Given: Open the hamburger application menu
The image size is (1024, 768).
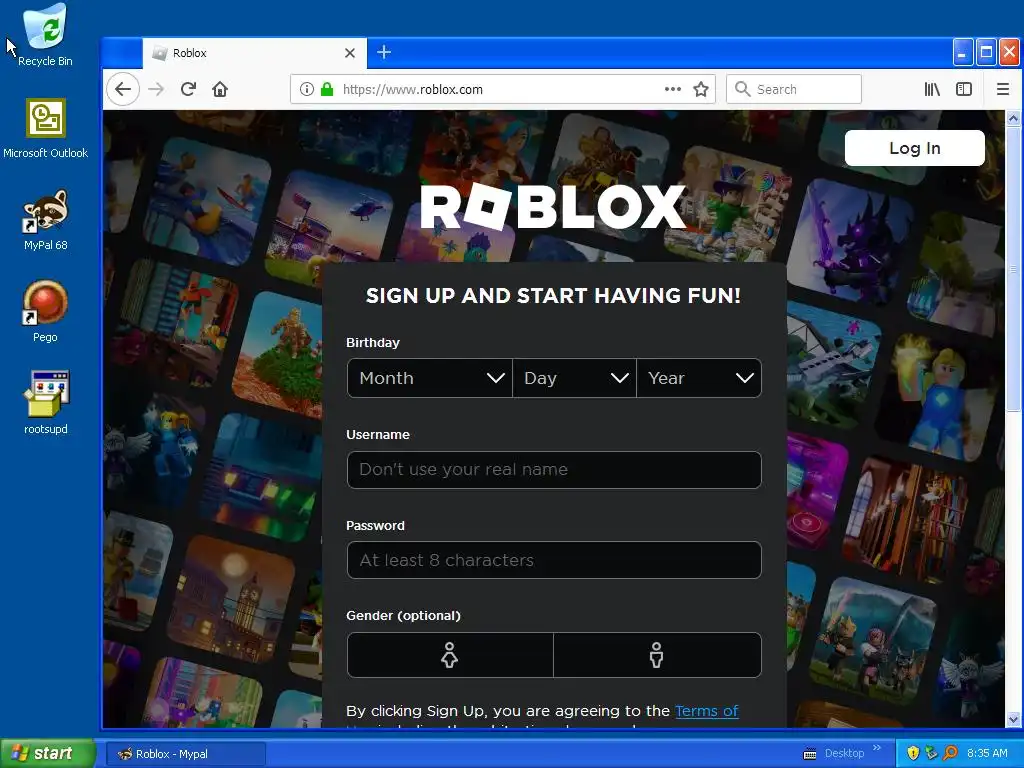Looking at the screenshot, I should point(1003,89).
